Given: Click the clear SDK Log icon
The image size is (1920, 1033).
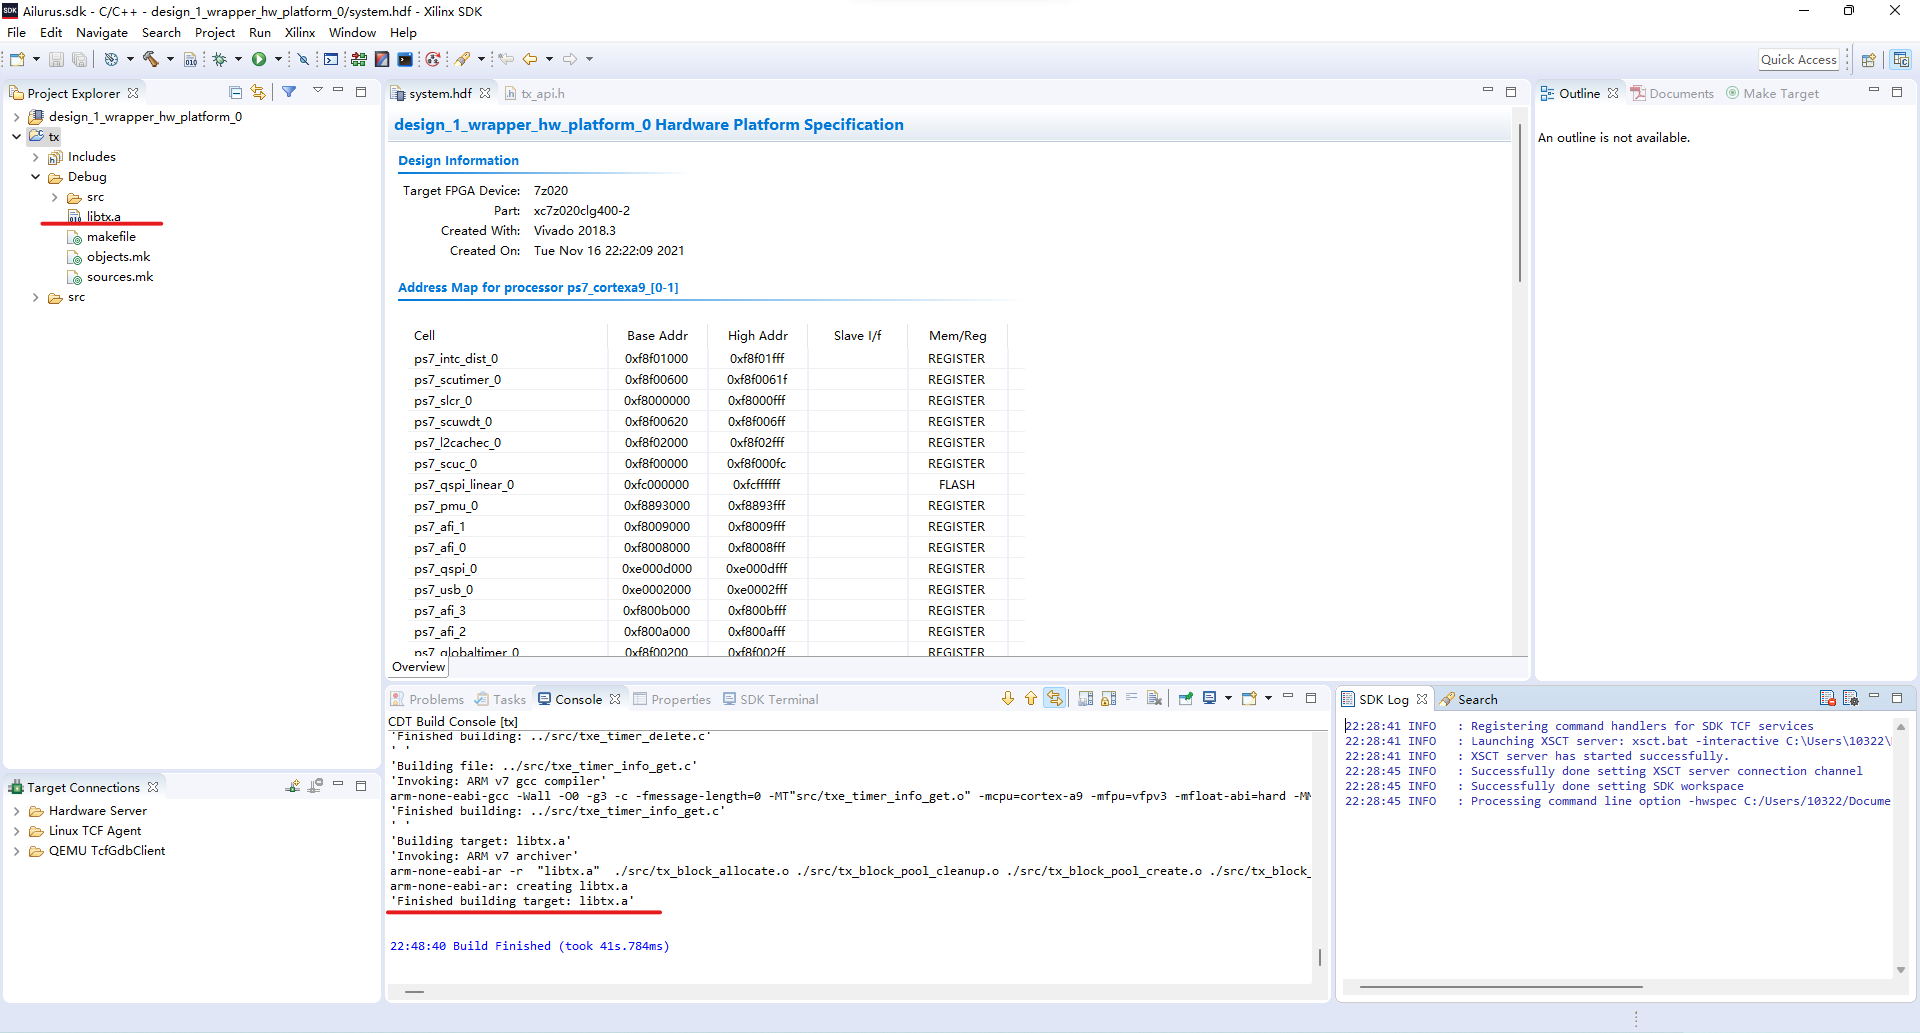Looking at the screenshot, I should click(1827, 699).
